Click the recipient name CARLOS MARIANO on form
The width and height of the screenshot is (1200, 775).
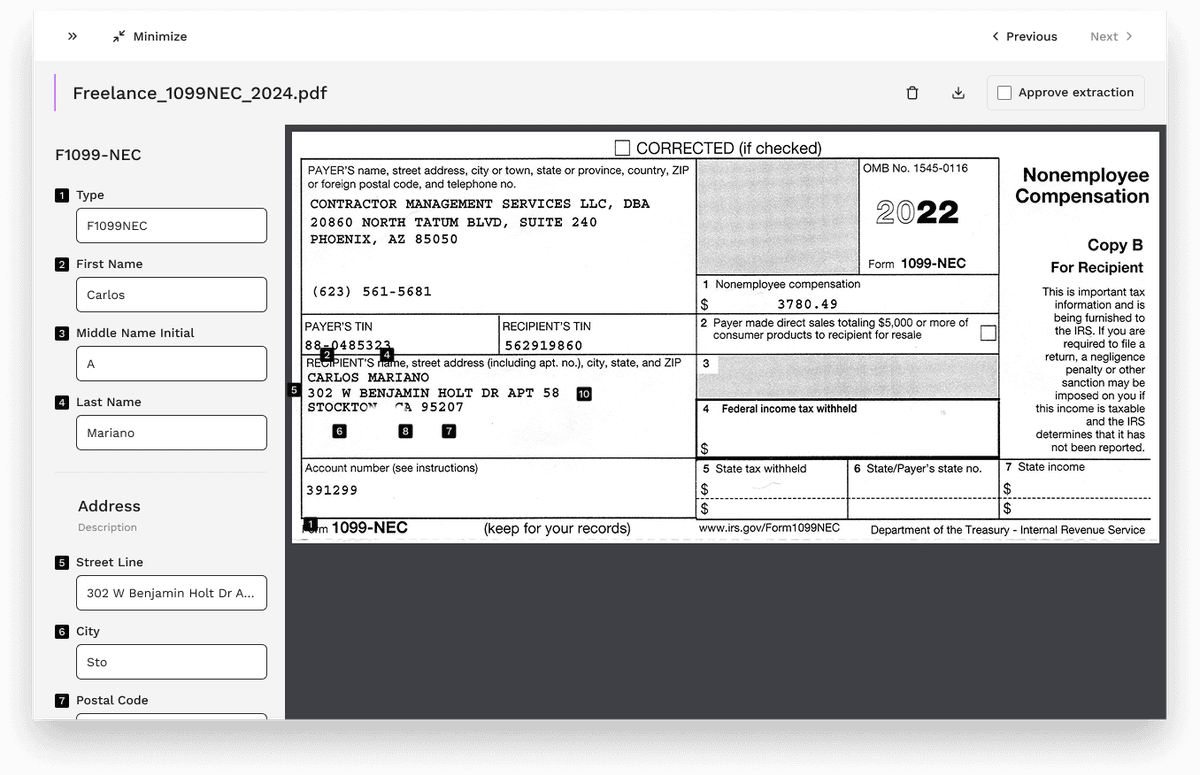[368, 378]
